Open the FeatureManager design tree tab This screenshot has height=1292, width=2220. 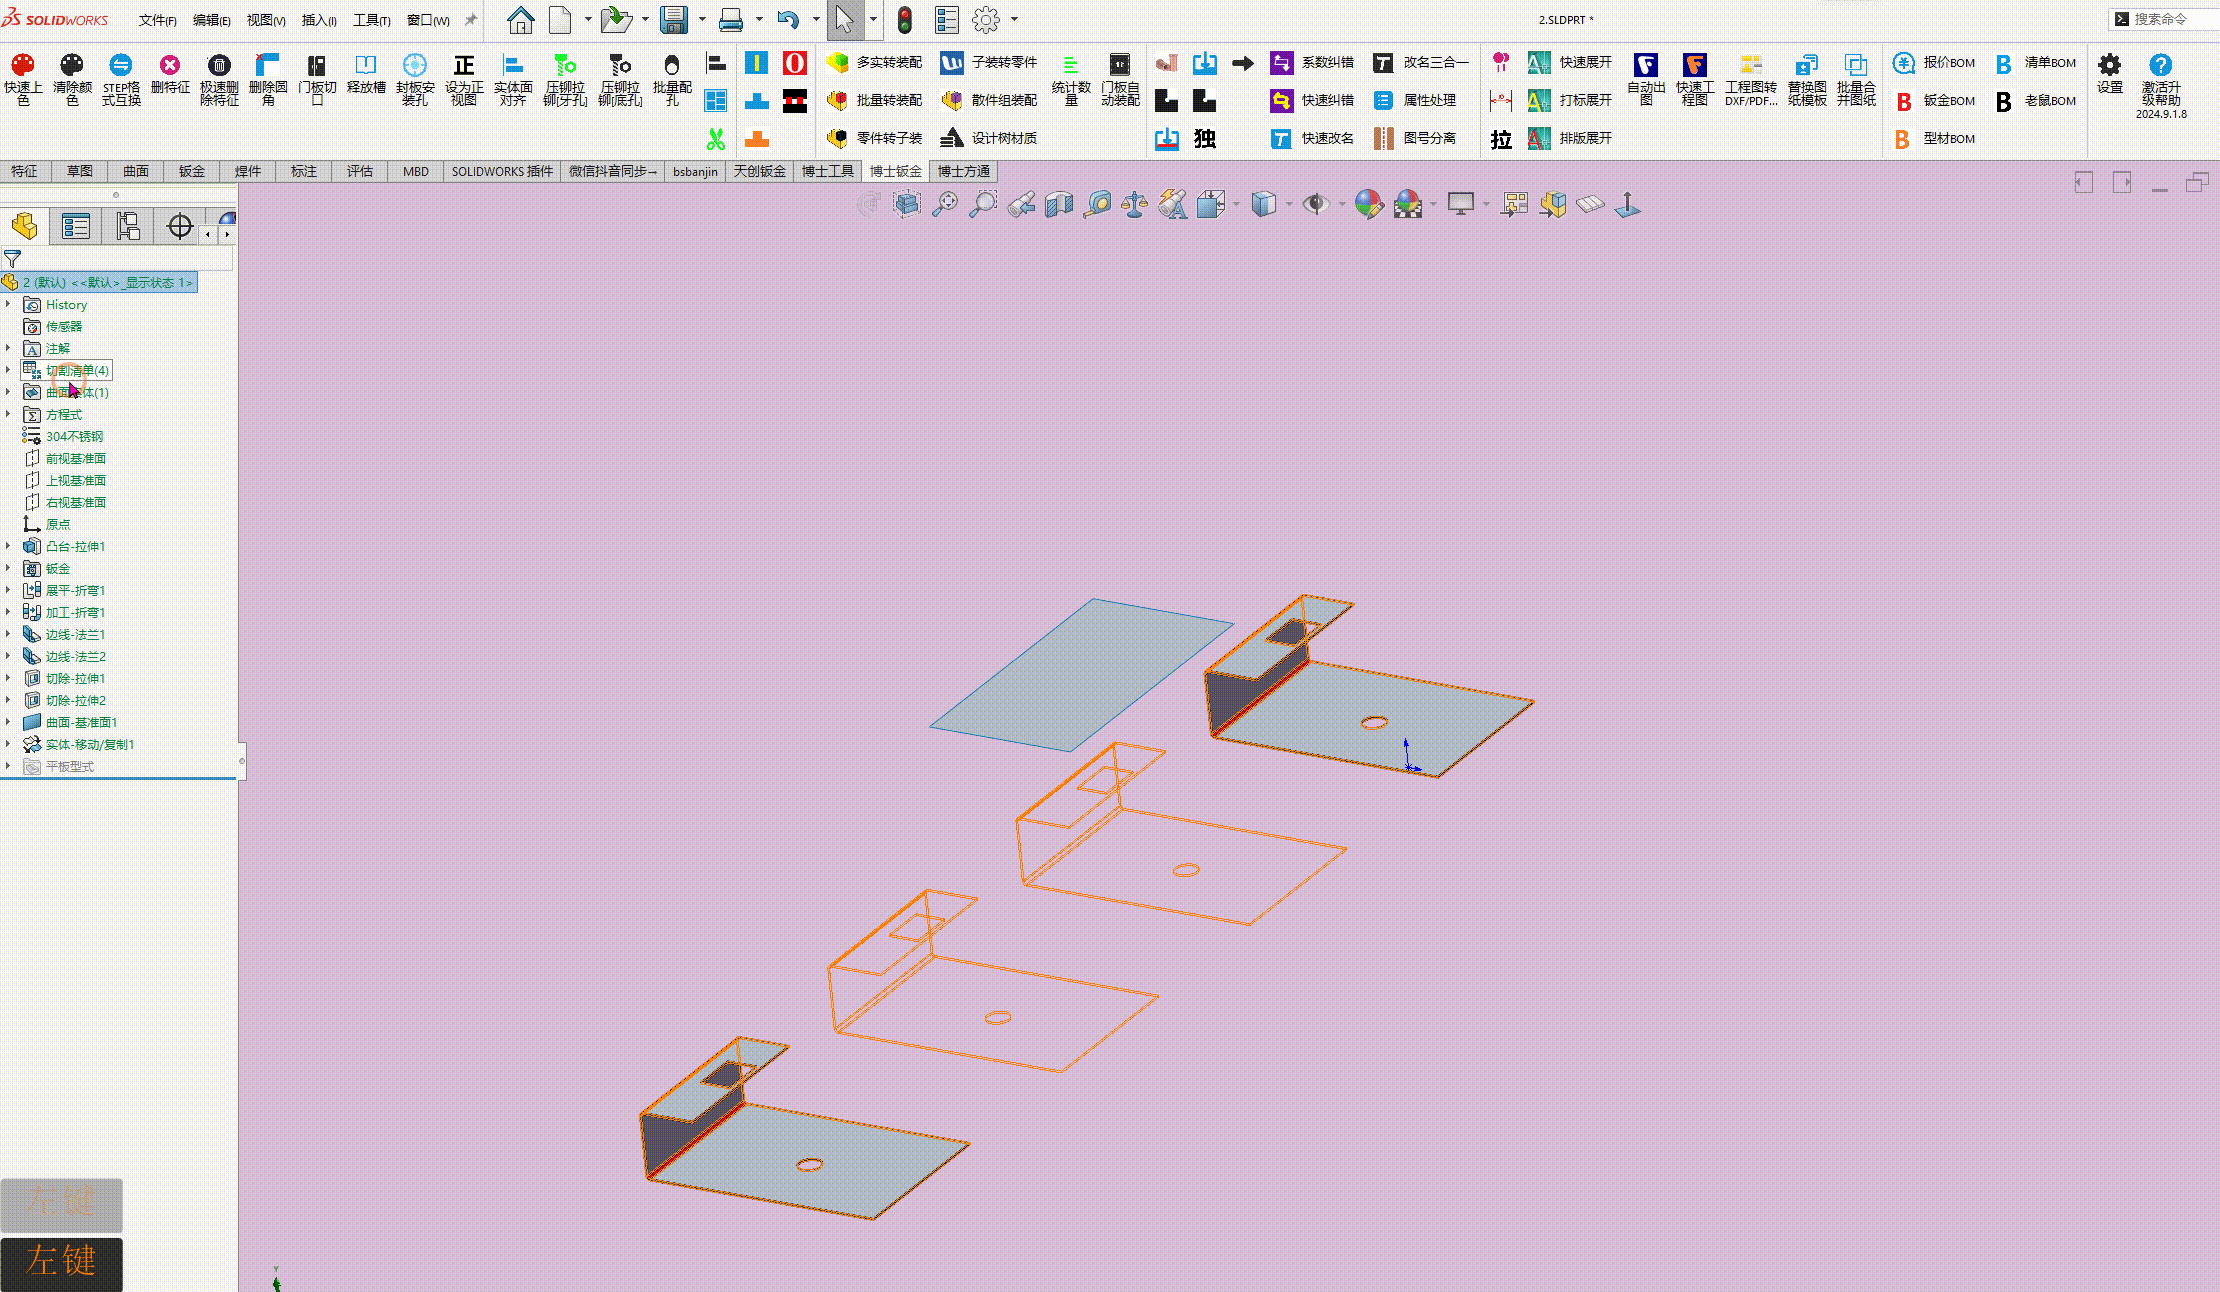(x=25, y=226)
